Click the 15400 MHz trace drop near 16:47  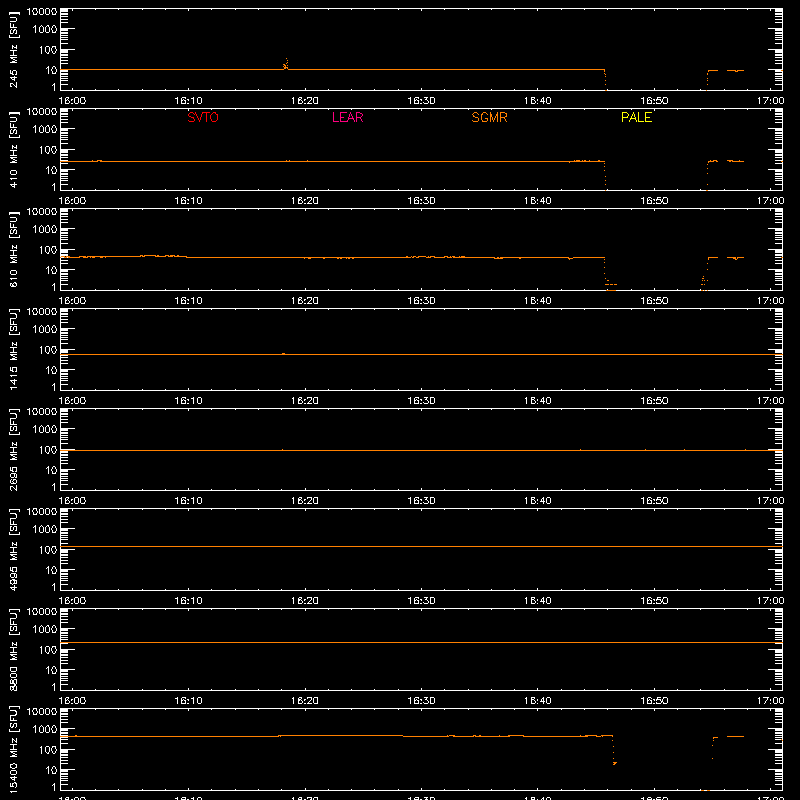point(614,750)
